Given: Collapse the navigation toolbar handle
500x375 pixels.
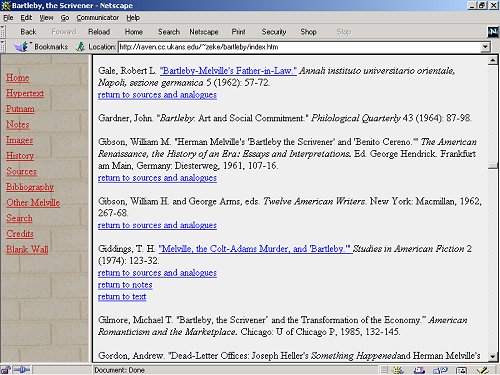Looking at the screenshot, I should tap(3, 32).
